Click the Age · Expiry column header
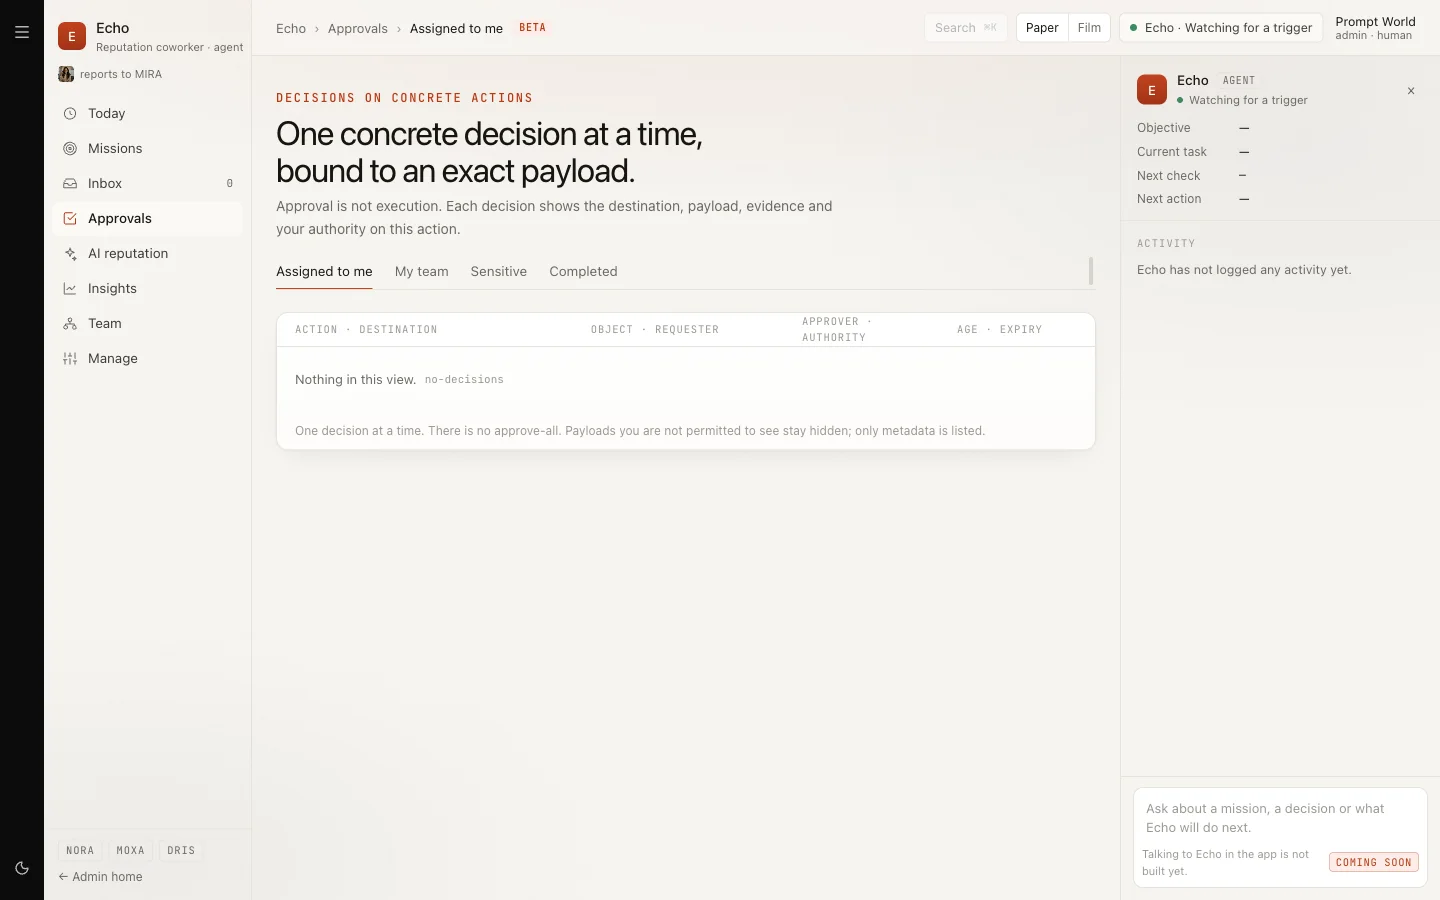The image size is (1440, 900). tap(999, 330)
